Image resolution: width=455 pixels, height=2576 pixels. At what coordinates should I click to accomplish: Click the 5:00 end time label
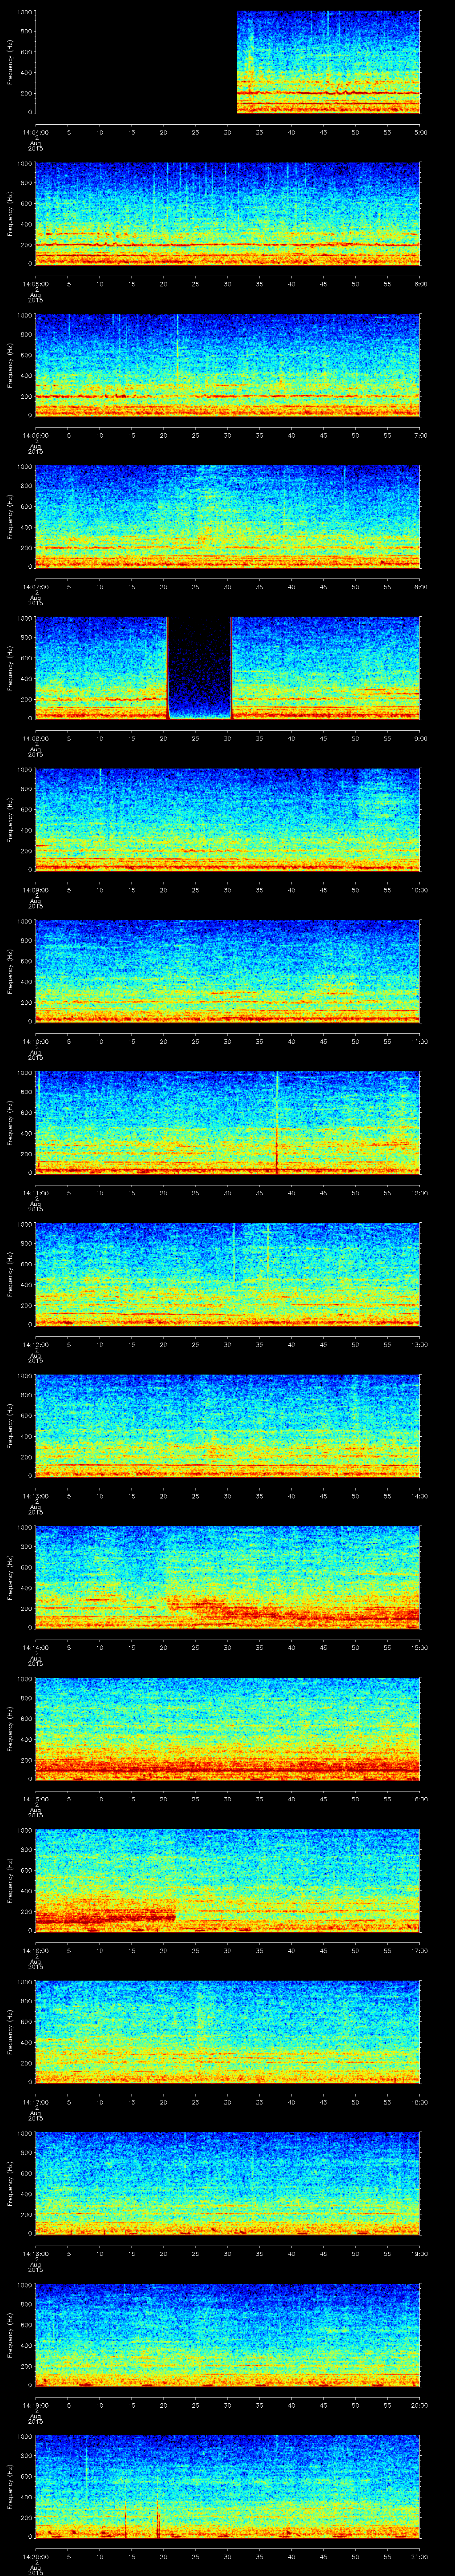point(420,132)
